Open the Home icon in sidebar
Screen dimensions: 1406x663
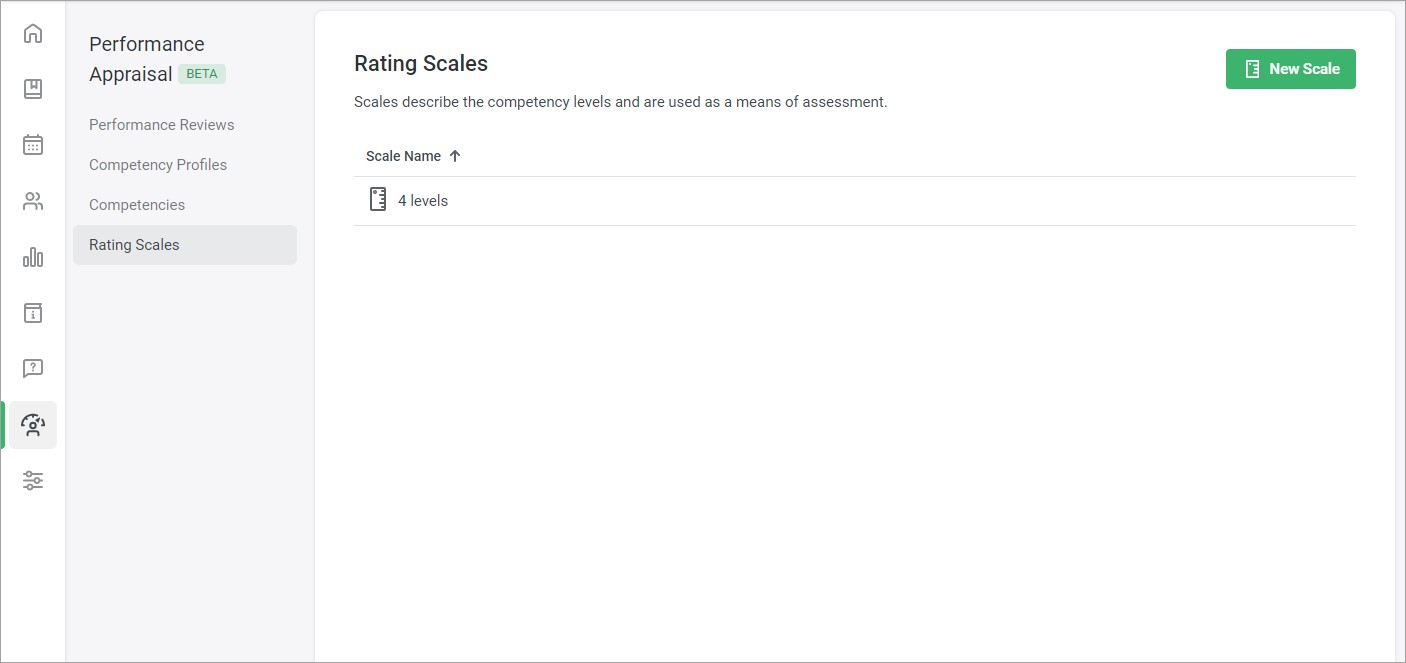coord(33,34)
